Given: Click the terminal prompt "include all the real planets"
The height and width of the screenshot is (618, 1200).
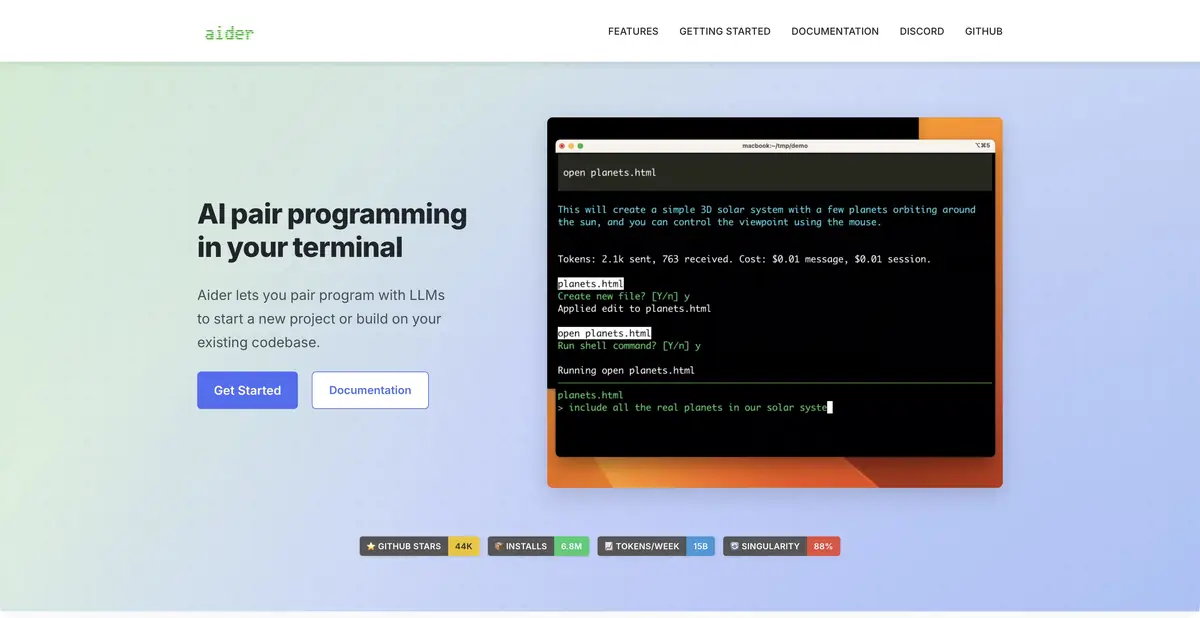Looking at the screenshot, I should click(x=695, y=408).
